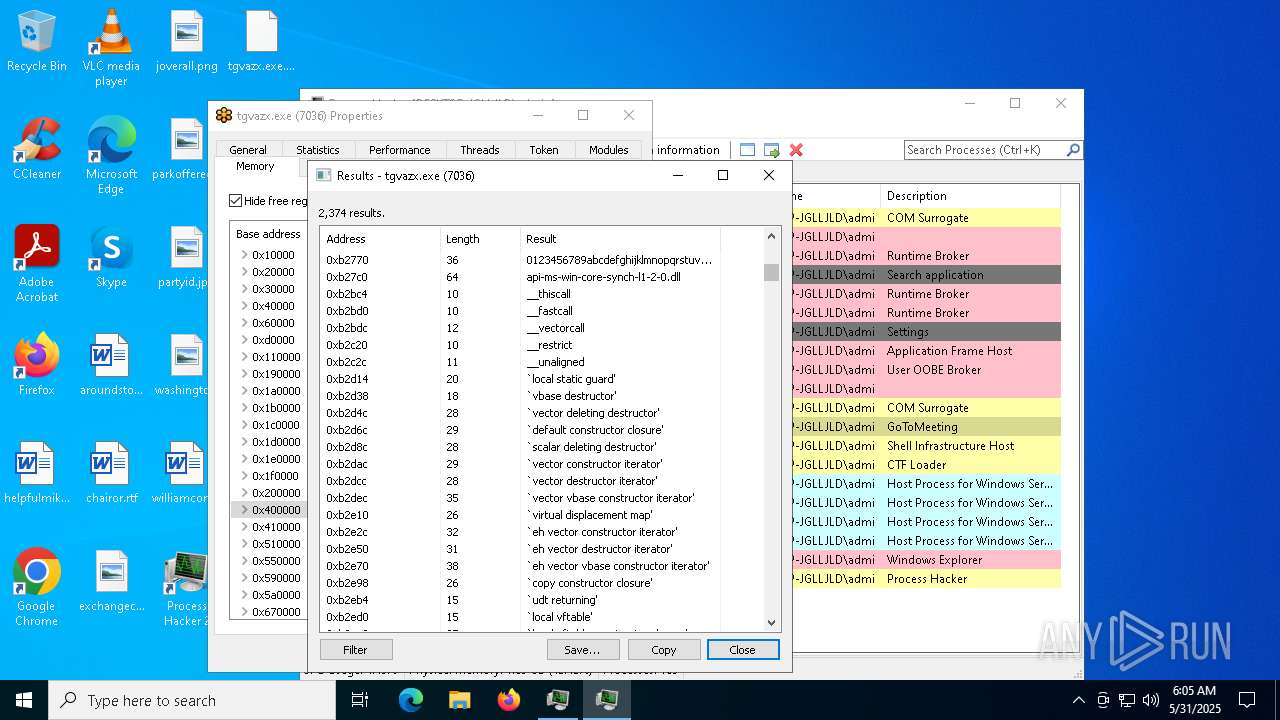Expand memory region 0x110000
This screenshot has height=720, width=1280.
pos(244,357)
